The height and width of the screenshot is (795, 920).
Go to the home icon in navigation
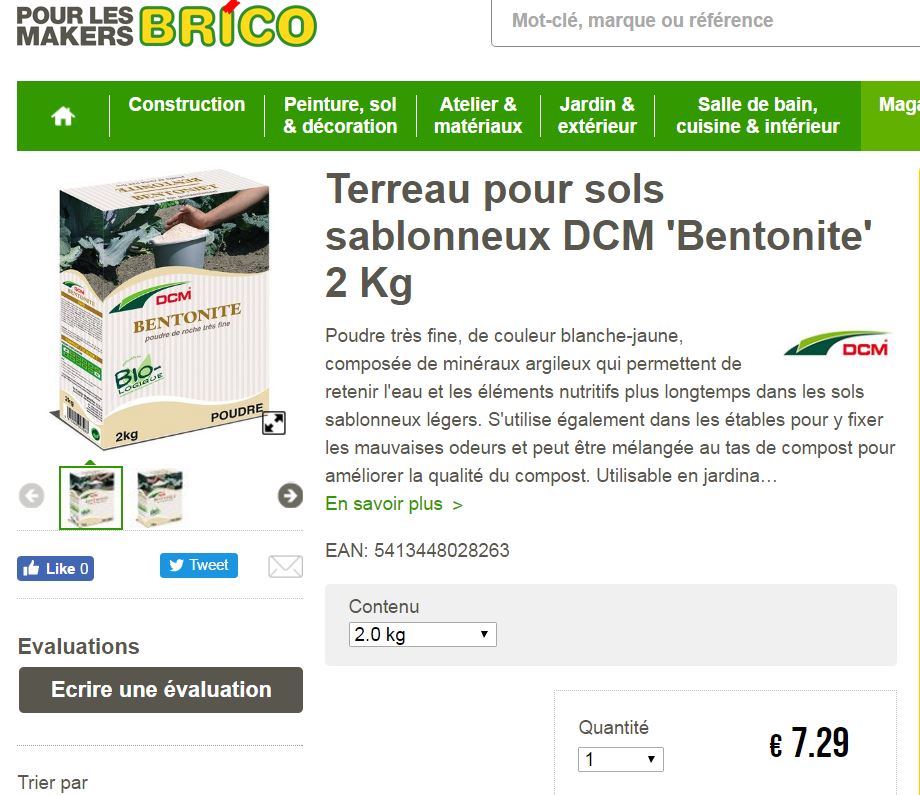[63, 116]
